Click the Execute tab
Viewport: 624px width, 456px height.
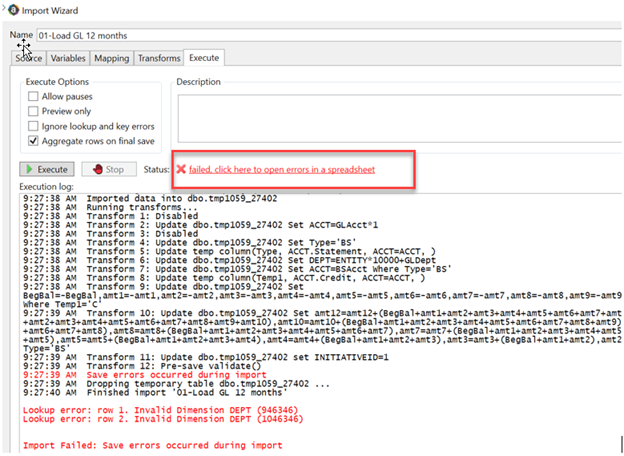(x=204, y=58)
